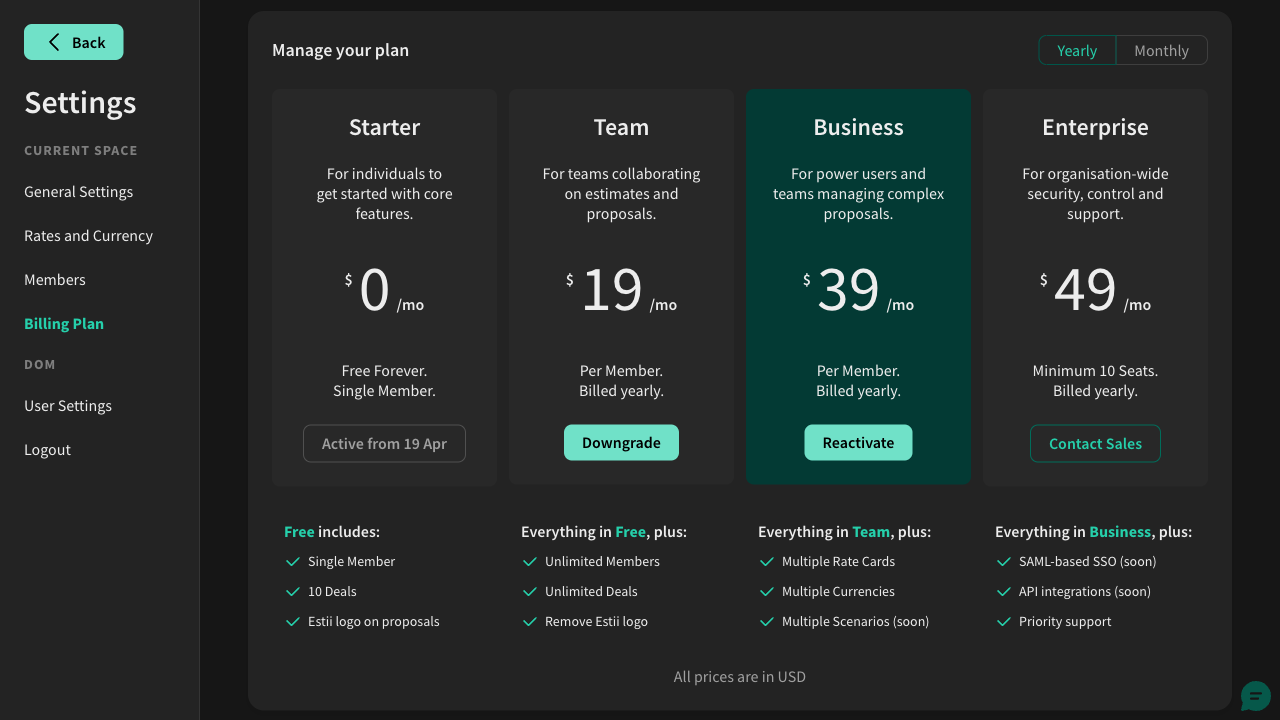This screenshot has height=720, width=1280.
Task: Click the checkmark beside Multiple Currencies
Action: coord(767,592)
